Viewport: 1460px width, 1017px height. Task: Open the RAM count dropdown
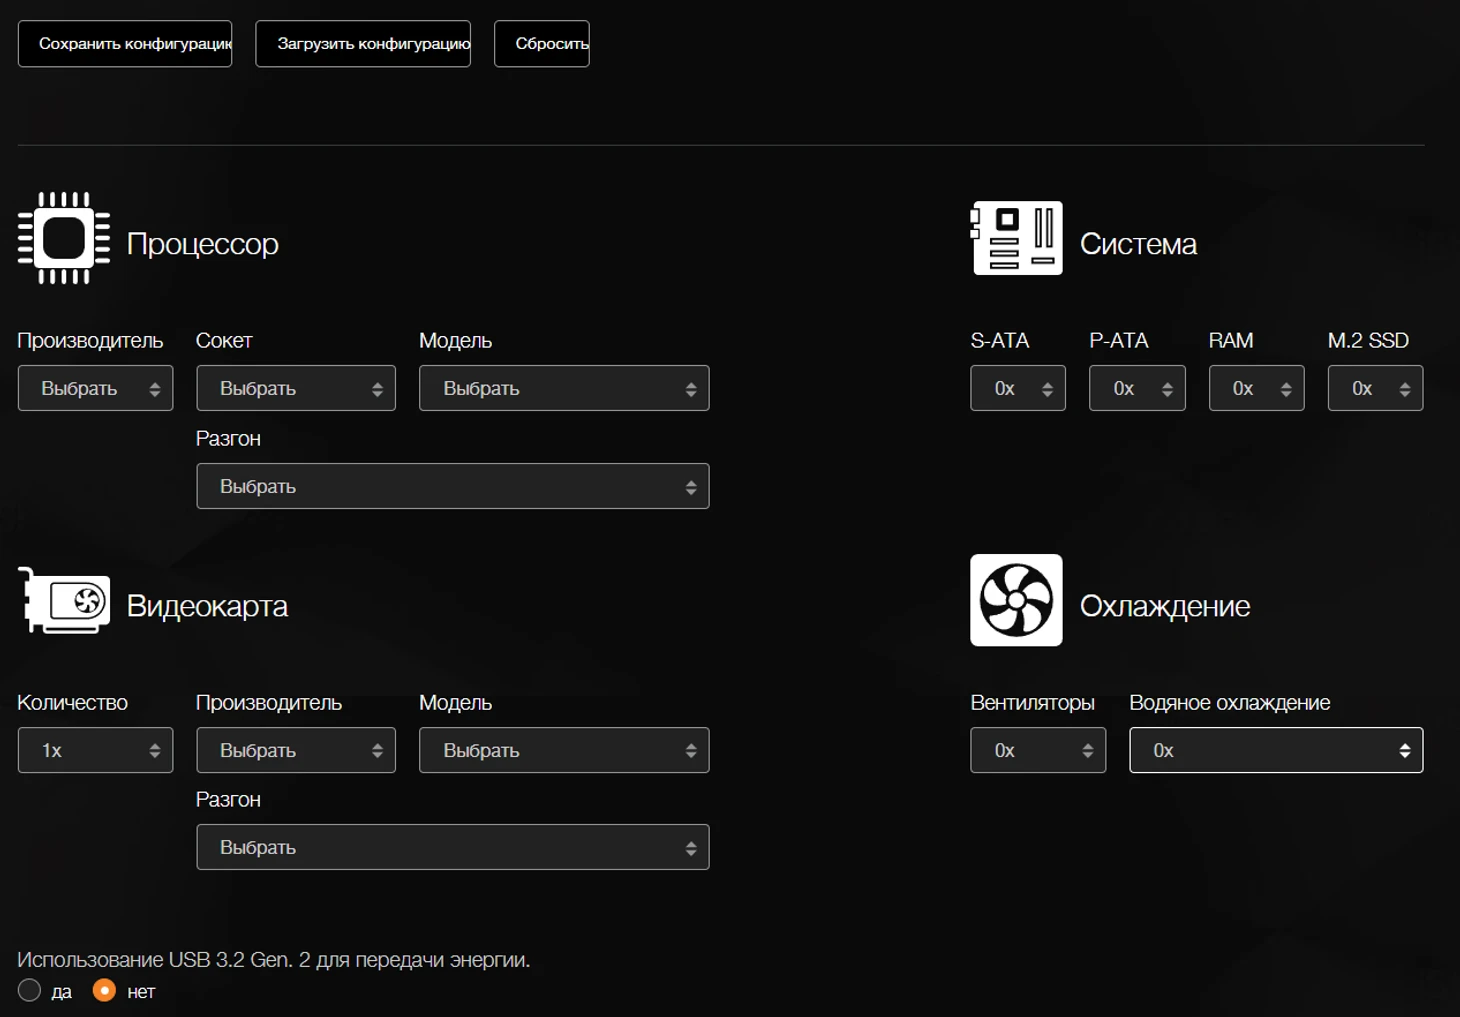point(1256,388)
